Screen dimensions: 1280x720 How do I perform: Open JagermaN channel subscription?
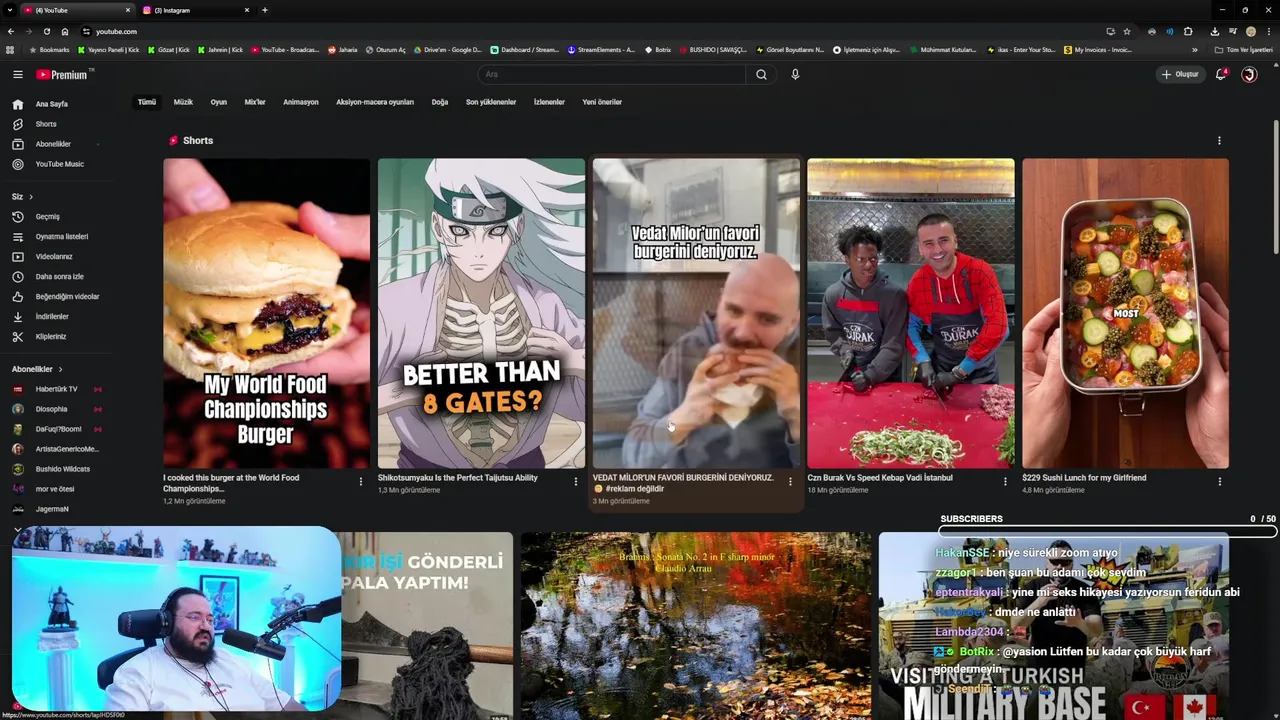click(52, 509)
